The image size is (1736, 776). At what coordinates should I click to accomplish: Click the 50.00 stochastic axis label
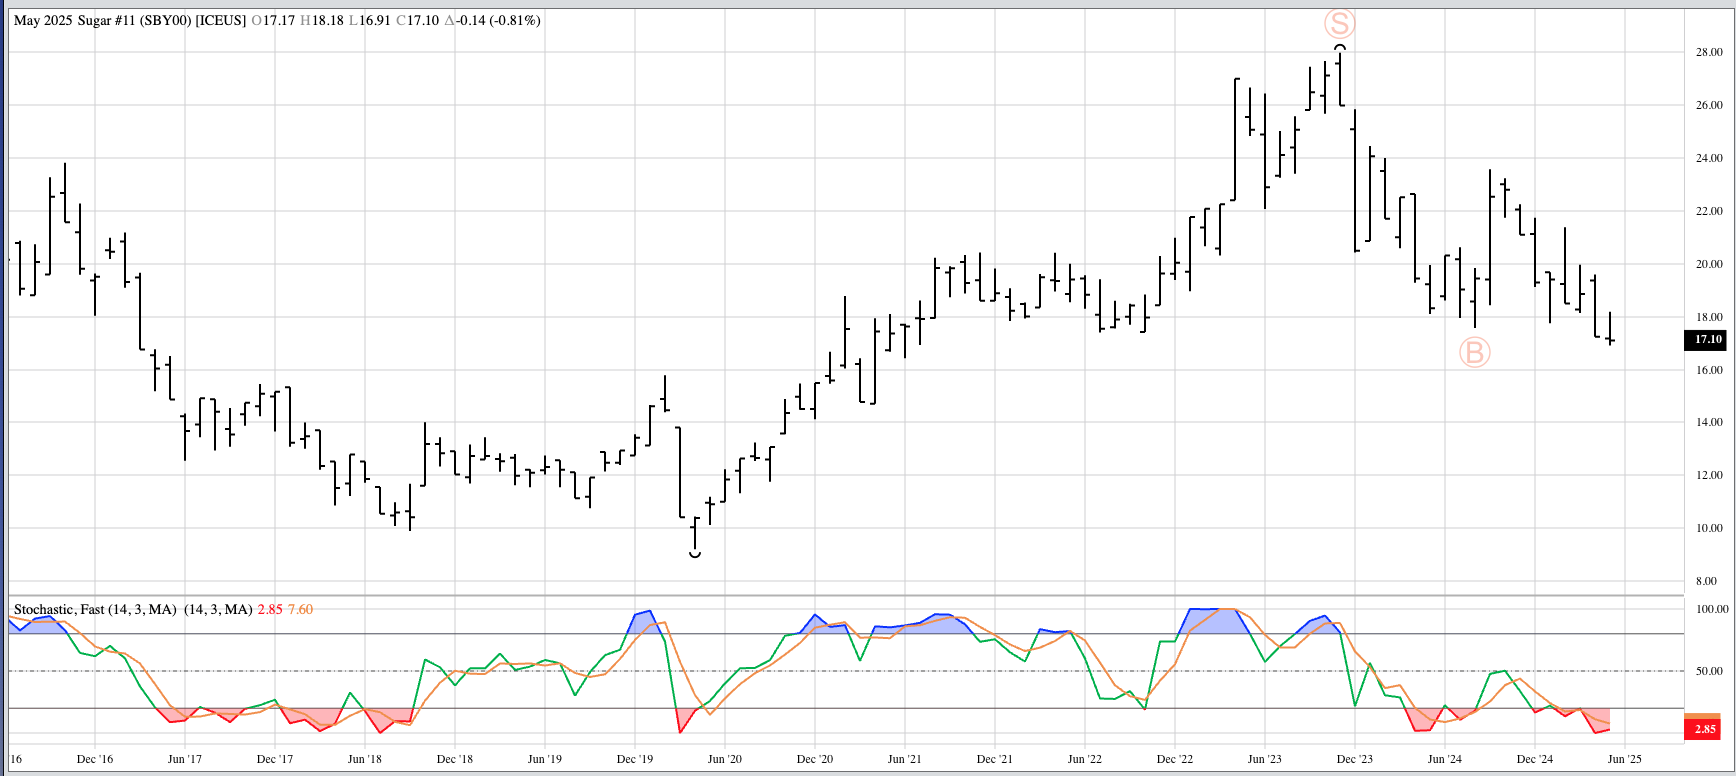[x=1708, y=671]
